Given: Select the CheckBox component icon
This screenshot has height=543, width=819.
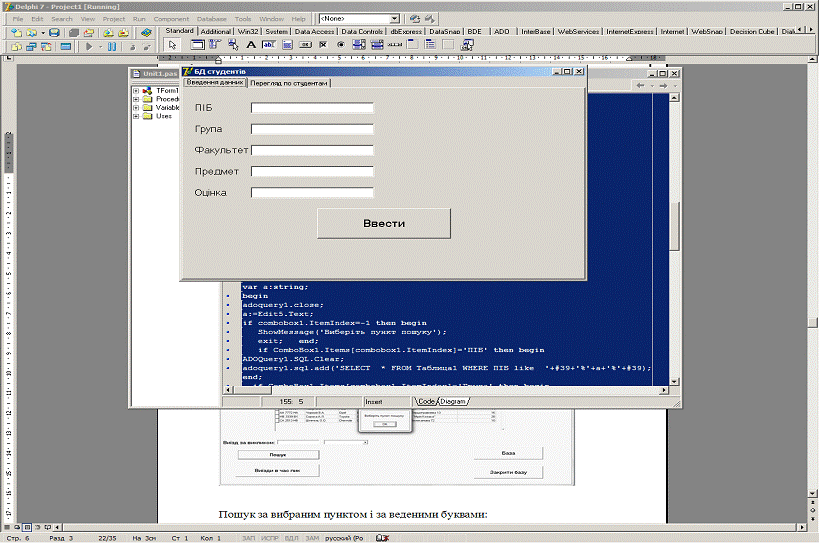Looking at the screenshot, I should pyautogui.click(x=323, y=45).
